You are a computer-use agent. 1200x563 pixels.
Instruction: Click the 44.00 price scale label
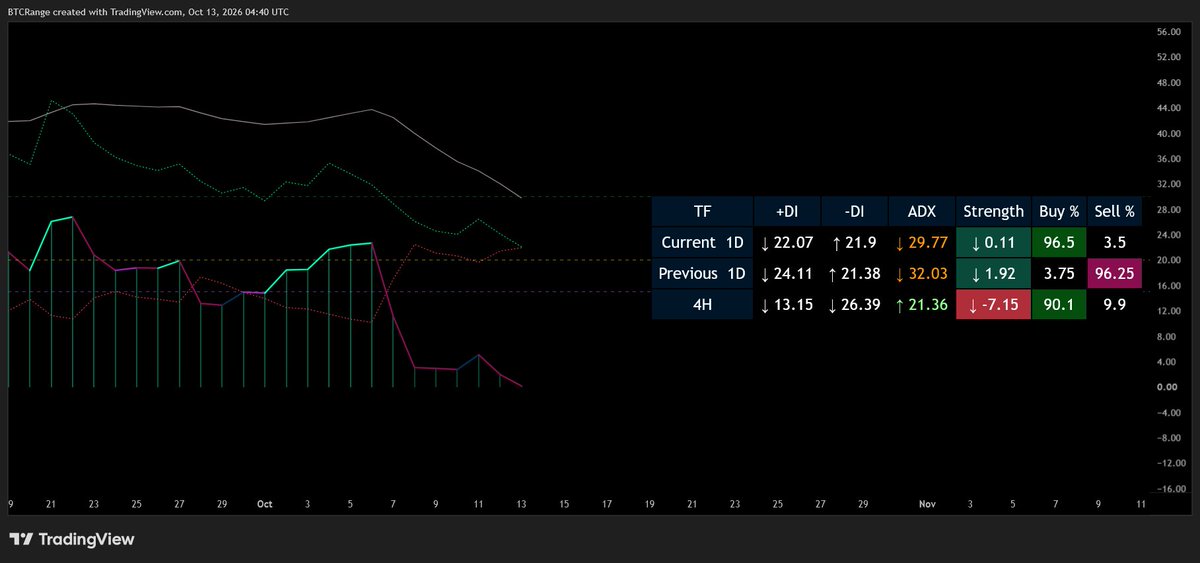click(1169, 108)
